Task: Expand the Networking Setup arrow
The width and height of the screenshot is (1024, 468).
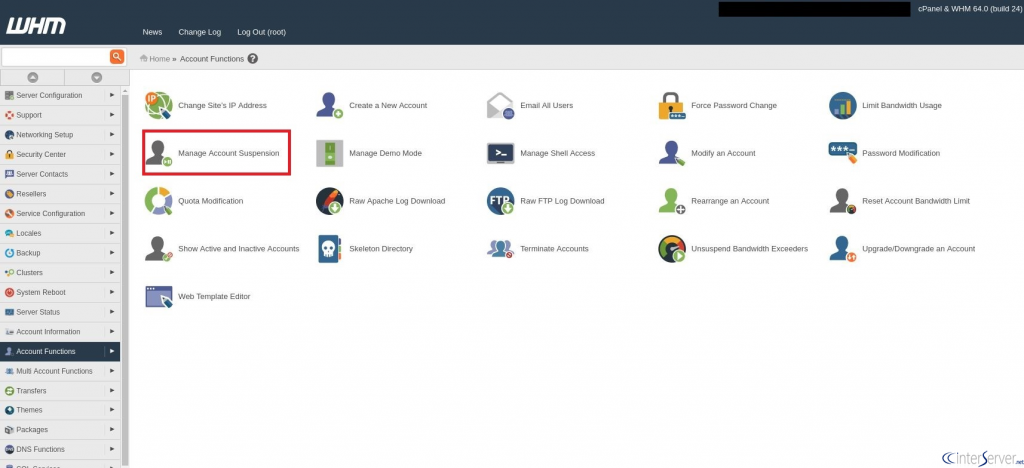Action: 112,134
